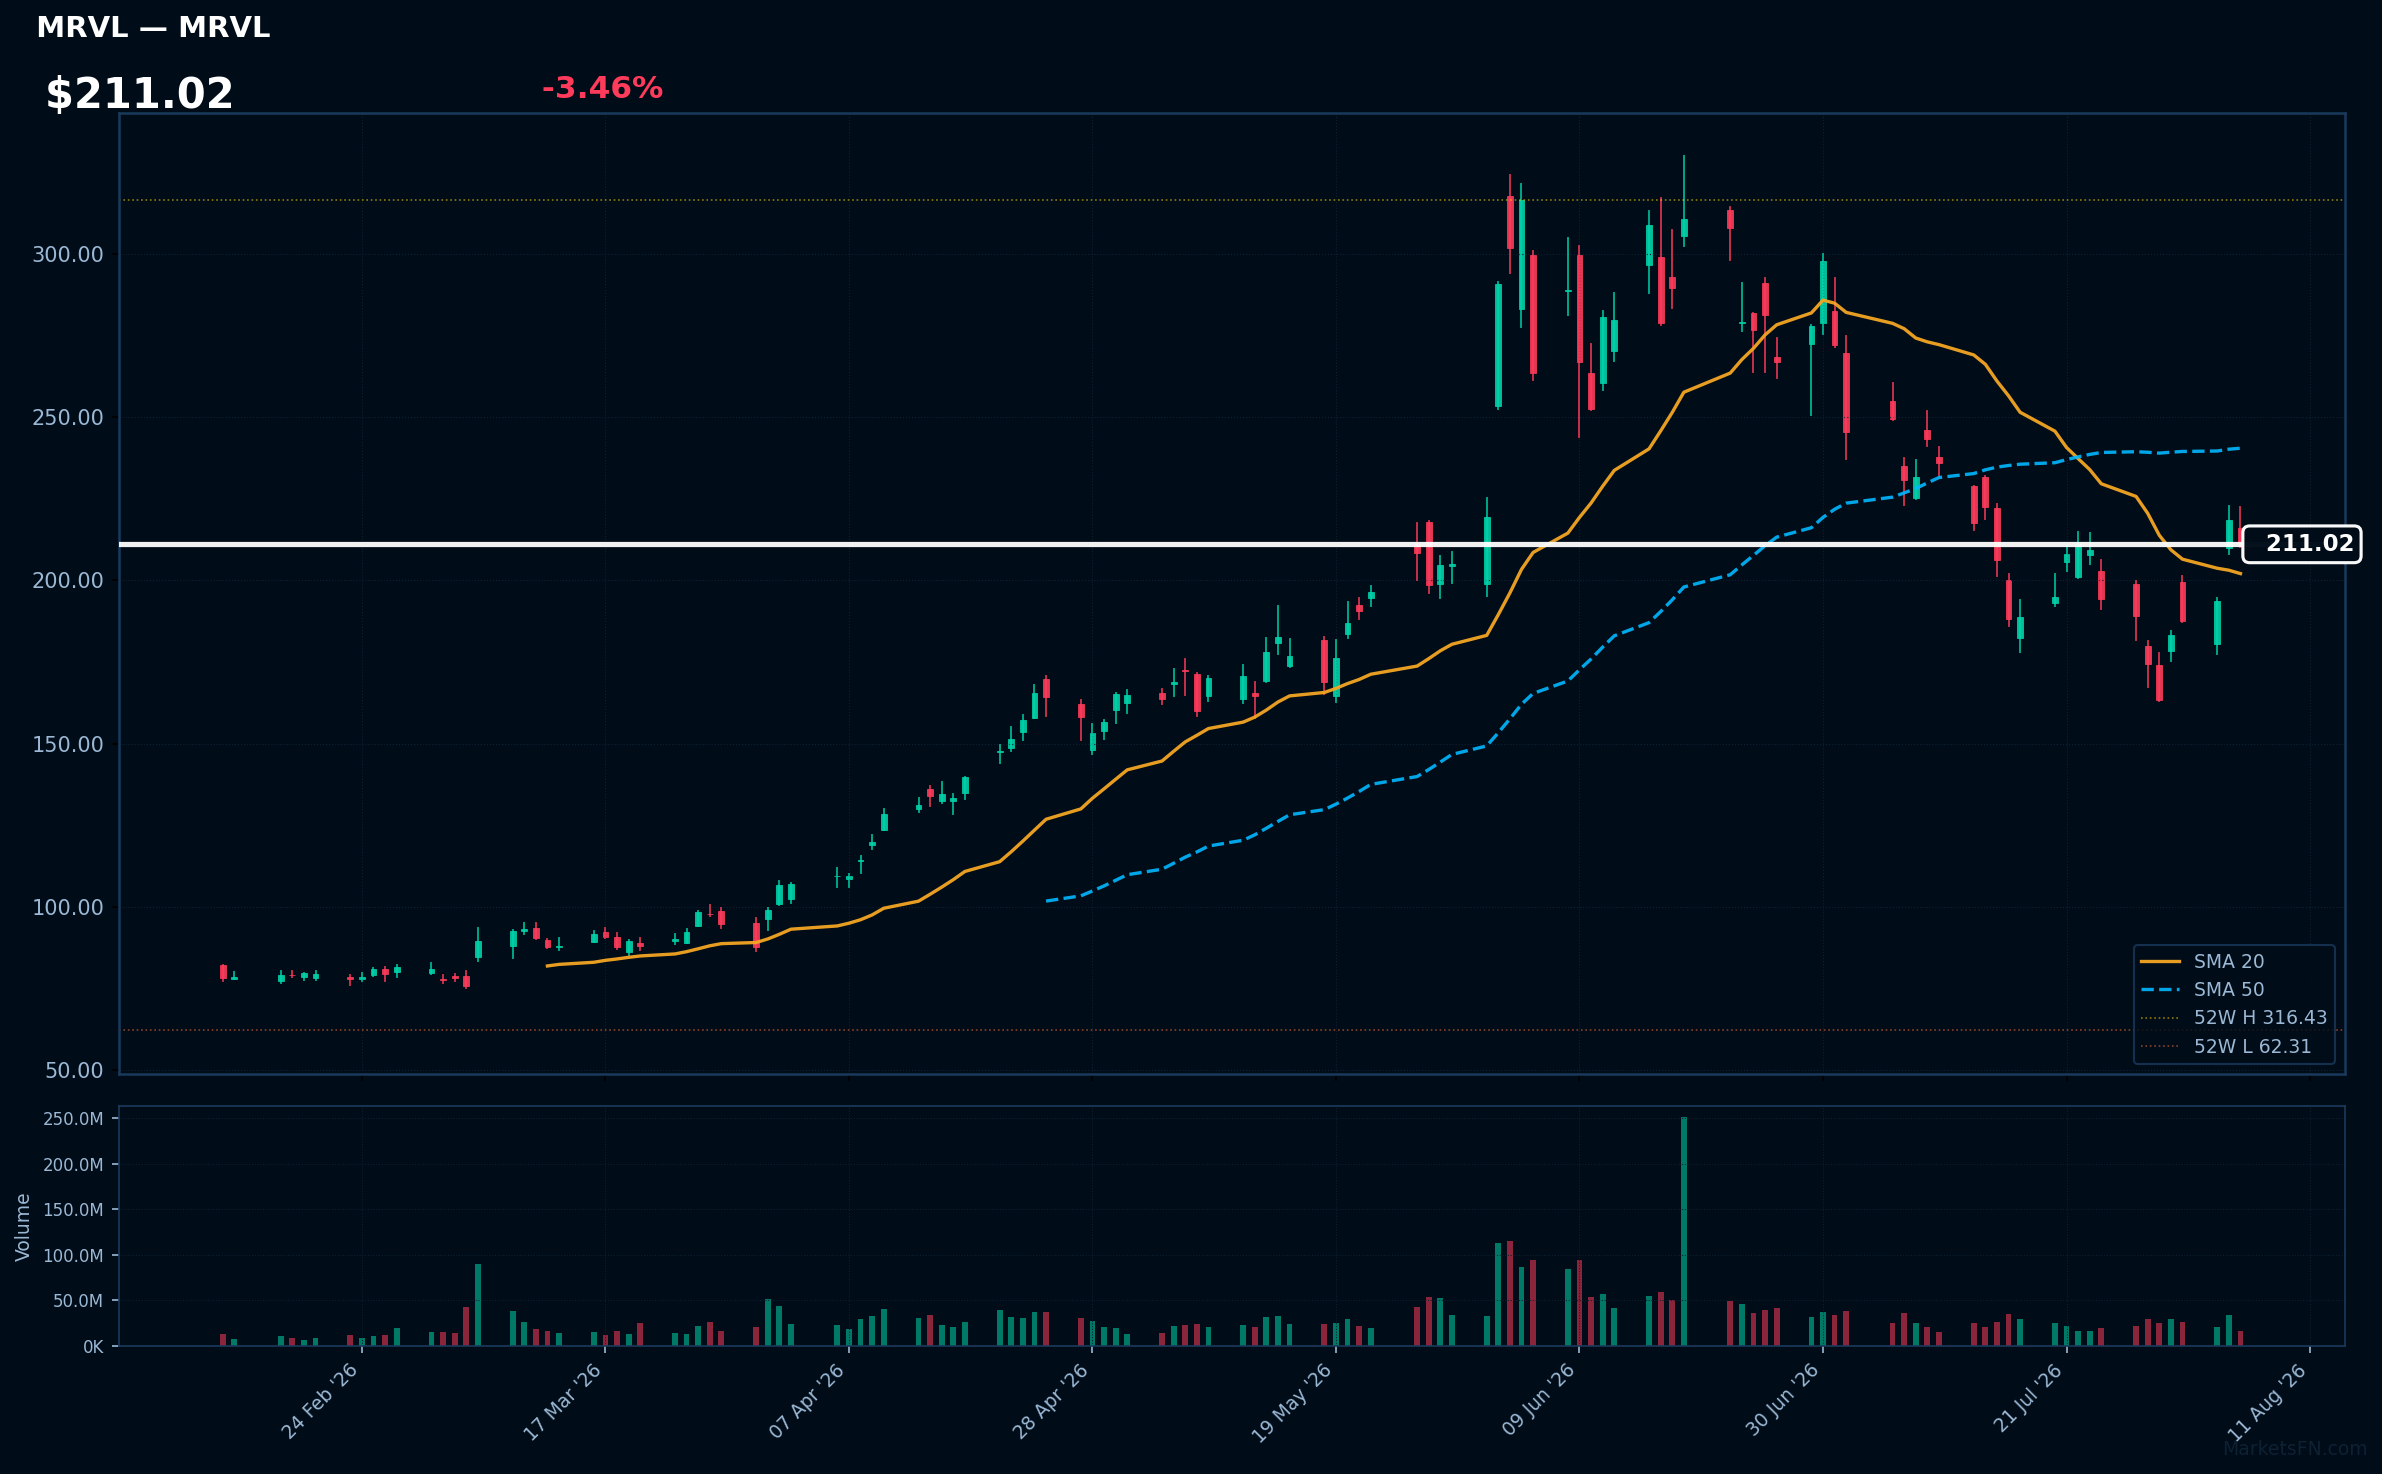Click the -3.46% change value
Image resolution: width=2382 pixels, height=1474 pixels.
point(602,88)
